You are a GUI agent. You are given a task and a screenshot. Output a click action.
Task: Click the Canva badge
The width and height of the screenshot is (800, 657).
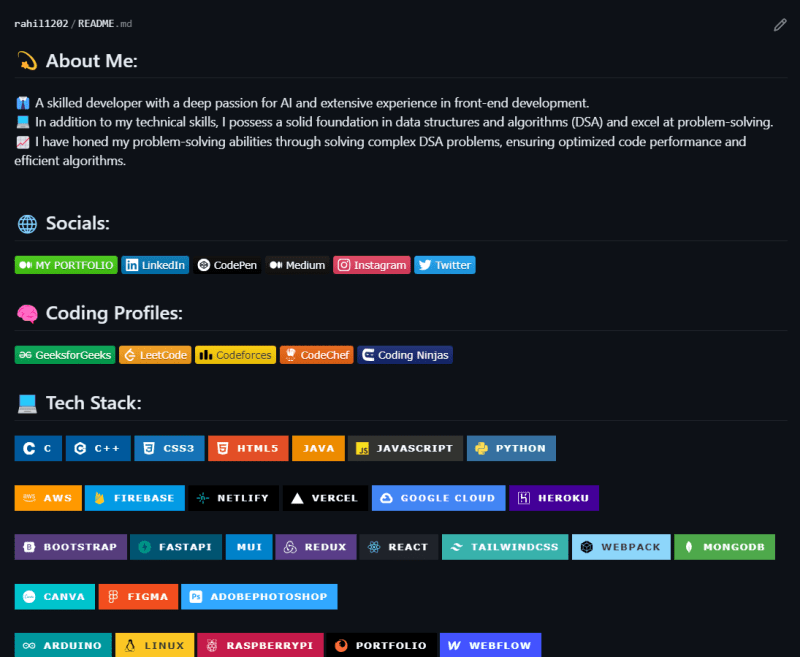[55, 597]
